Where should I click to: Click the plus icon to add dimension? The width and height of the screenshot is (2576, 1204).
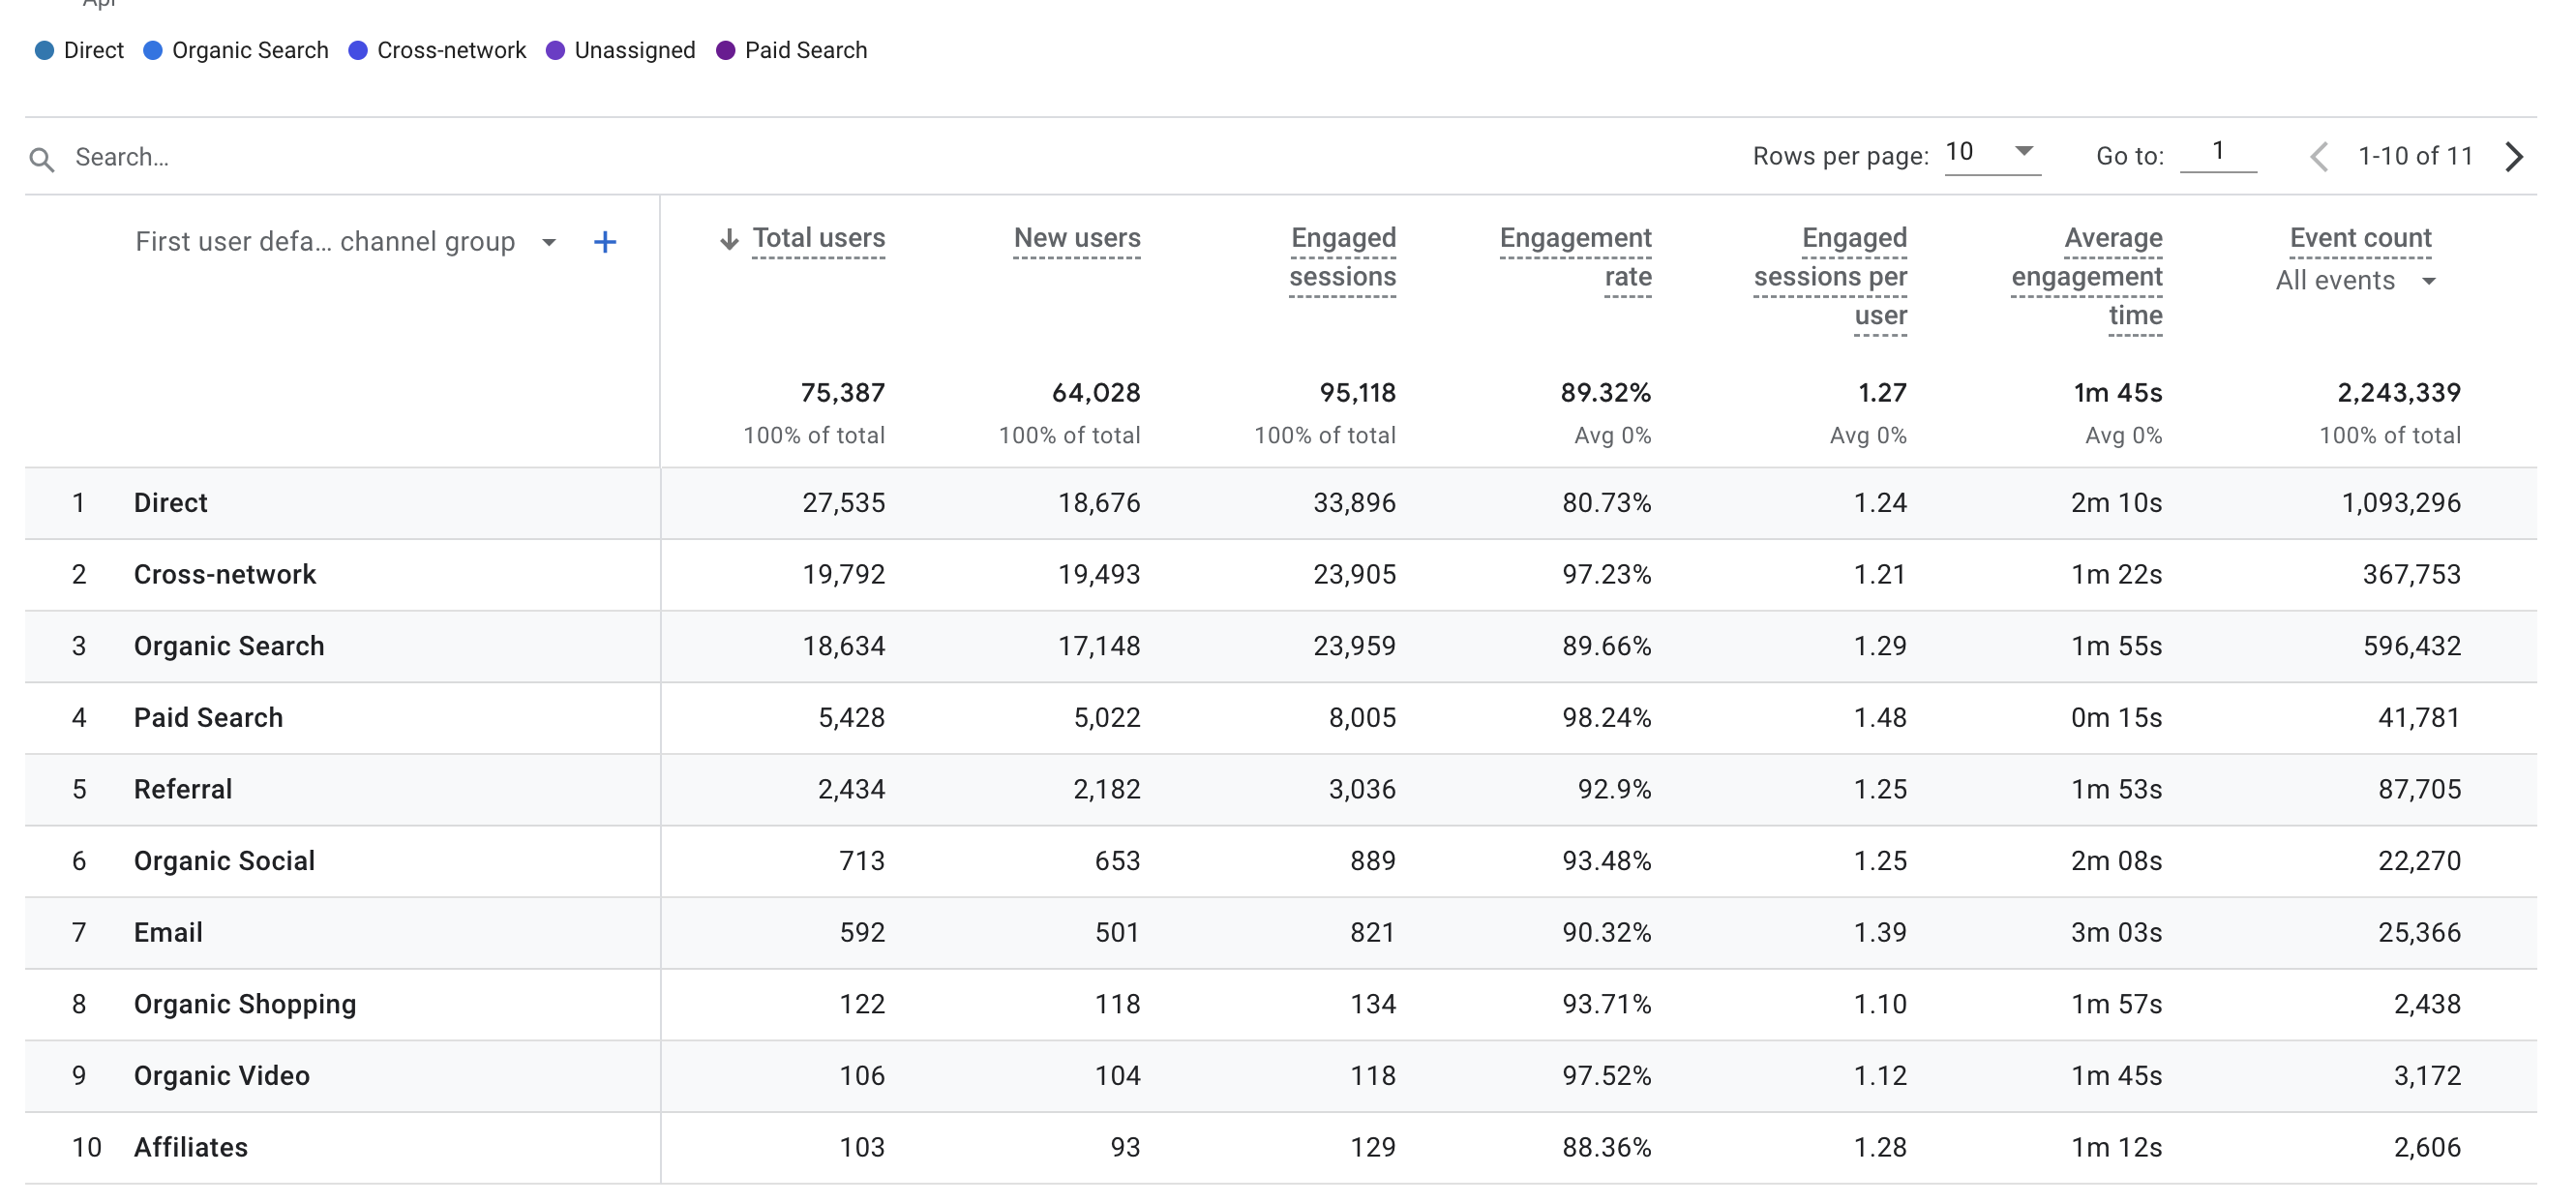coord(604,242)
